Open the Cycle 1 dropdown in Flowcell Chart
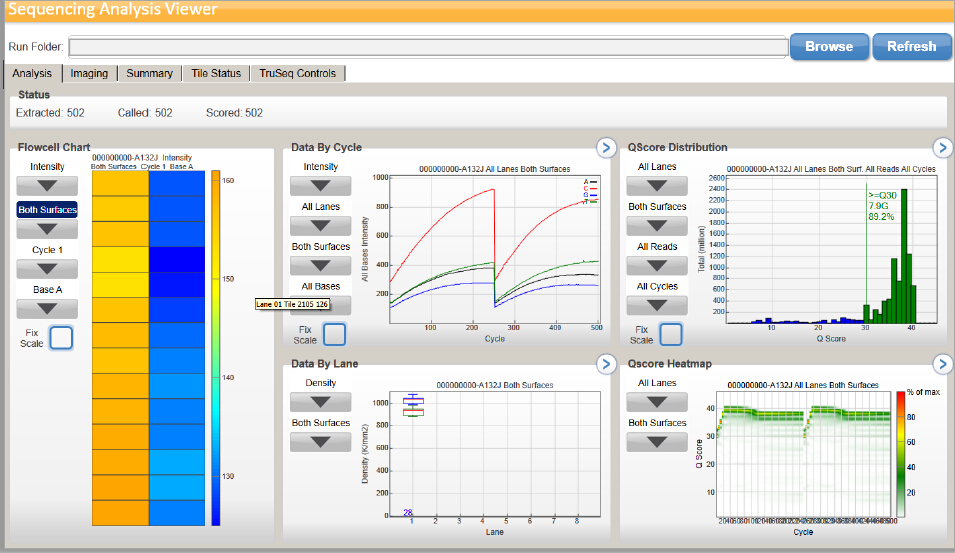 pyautogui.click(x=47, y=268)
